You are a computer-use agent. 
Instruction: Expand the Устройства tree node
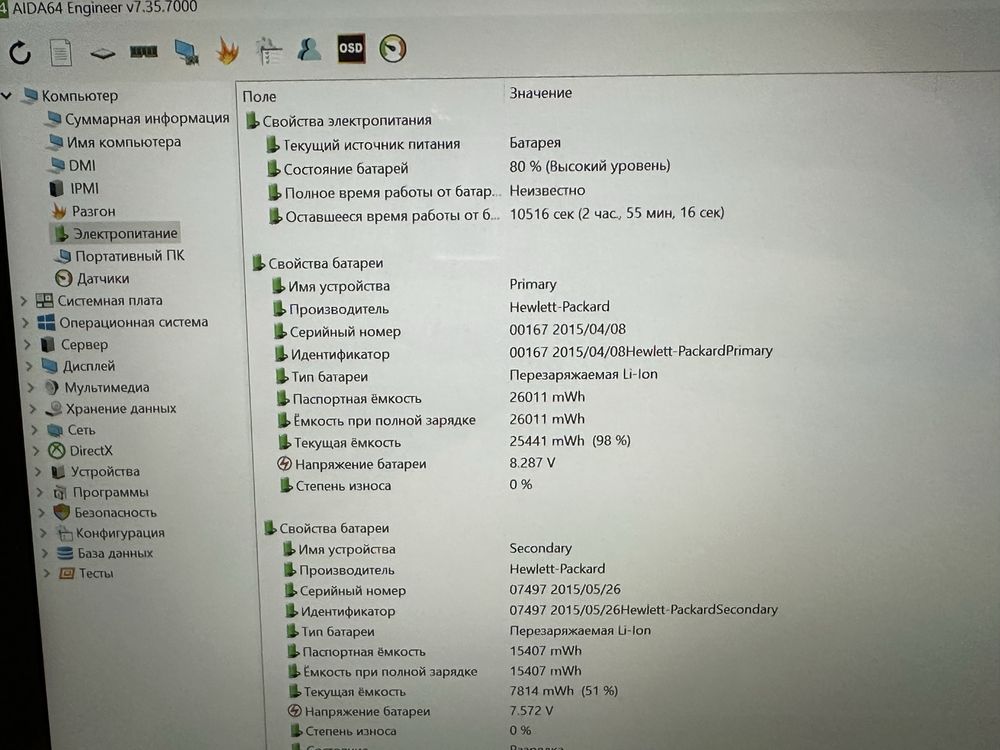38,472
